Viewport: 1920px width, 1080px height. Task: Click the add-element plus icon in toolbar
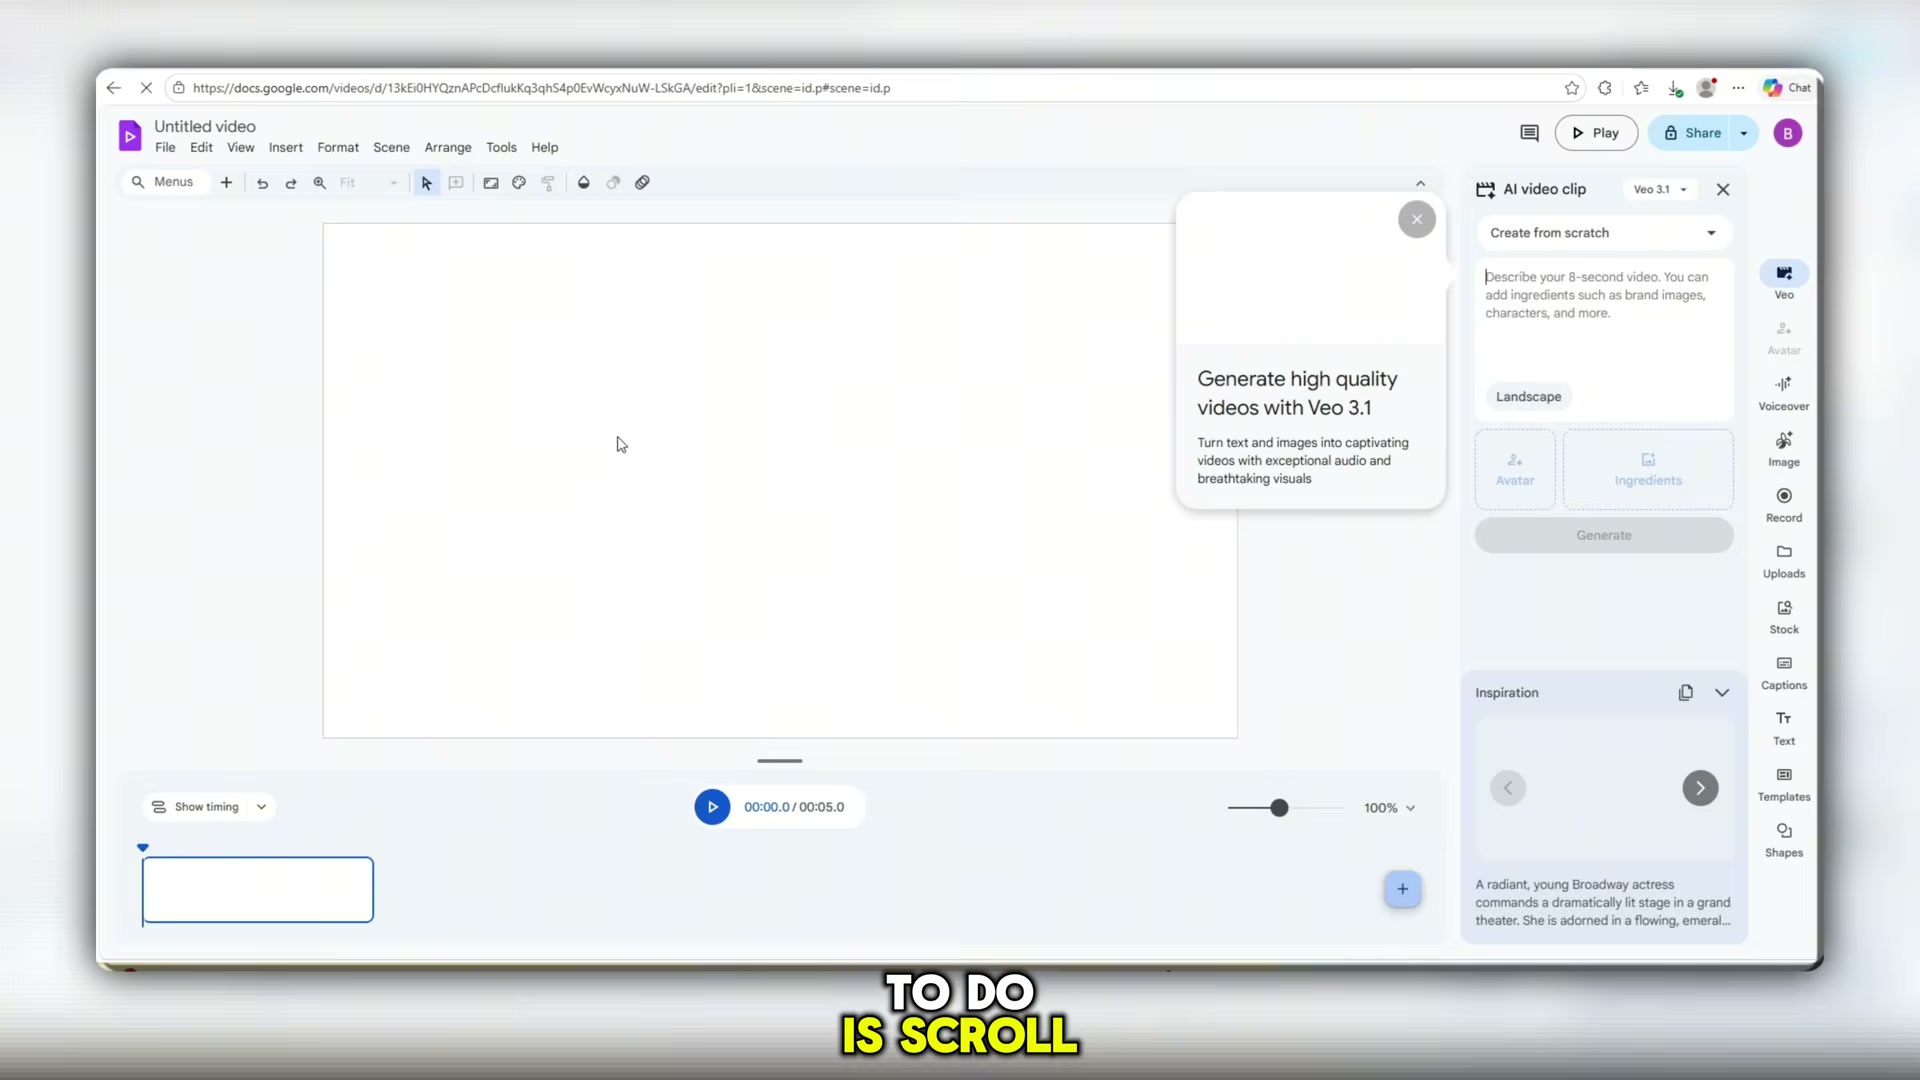coord(226,183)
